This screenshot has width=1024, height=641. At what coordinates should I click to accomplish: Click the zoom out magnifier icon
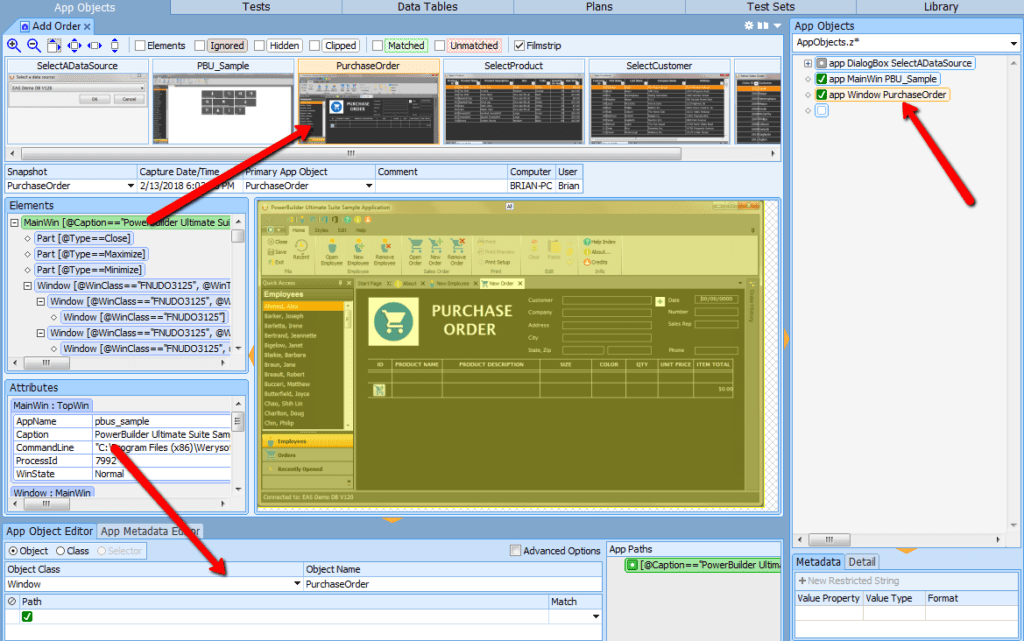[x=33, y=45]
